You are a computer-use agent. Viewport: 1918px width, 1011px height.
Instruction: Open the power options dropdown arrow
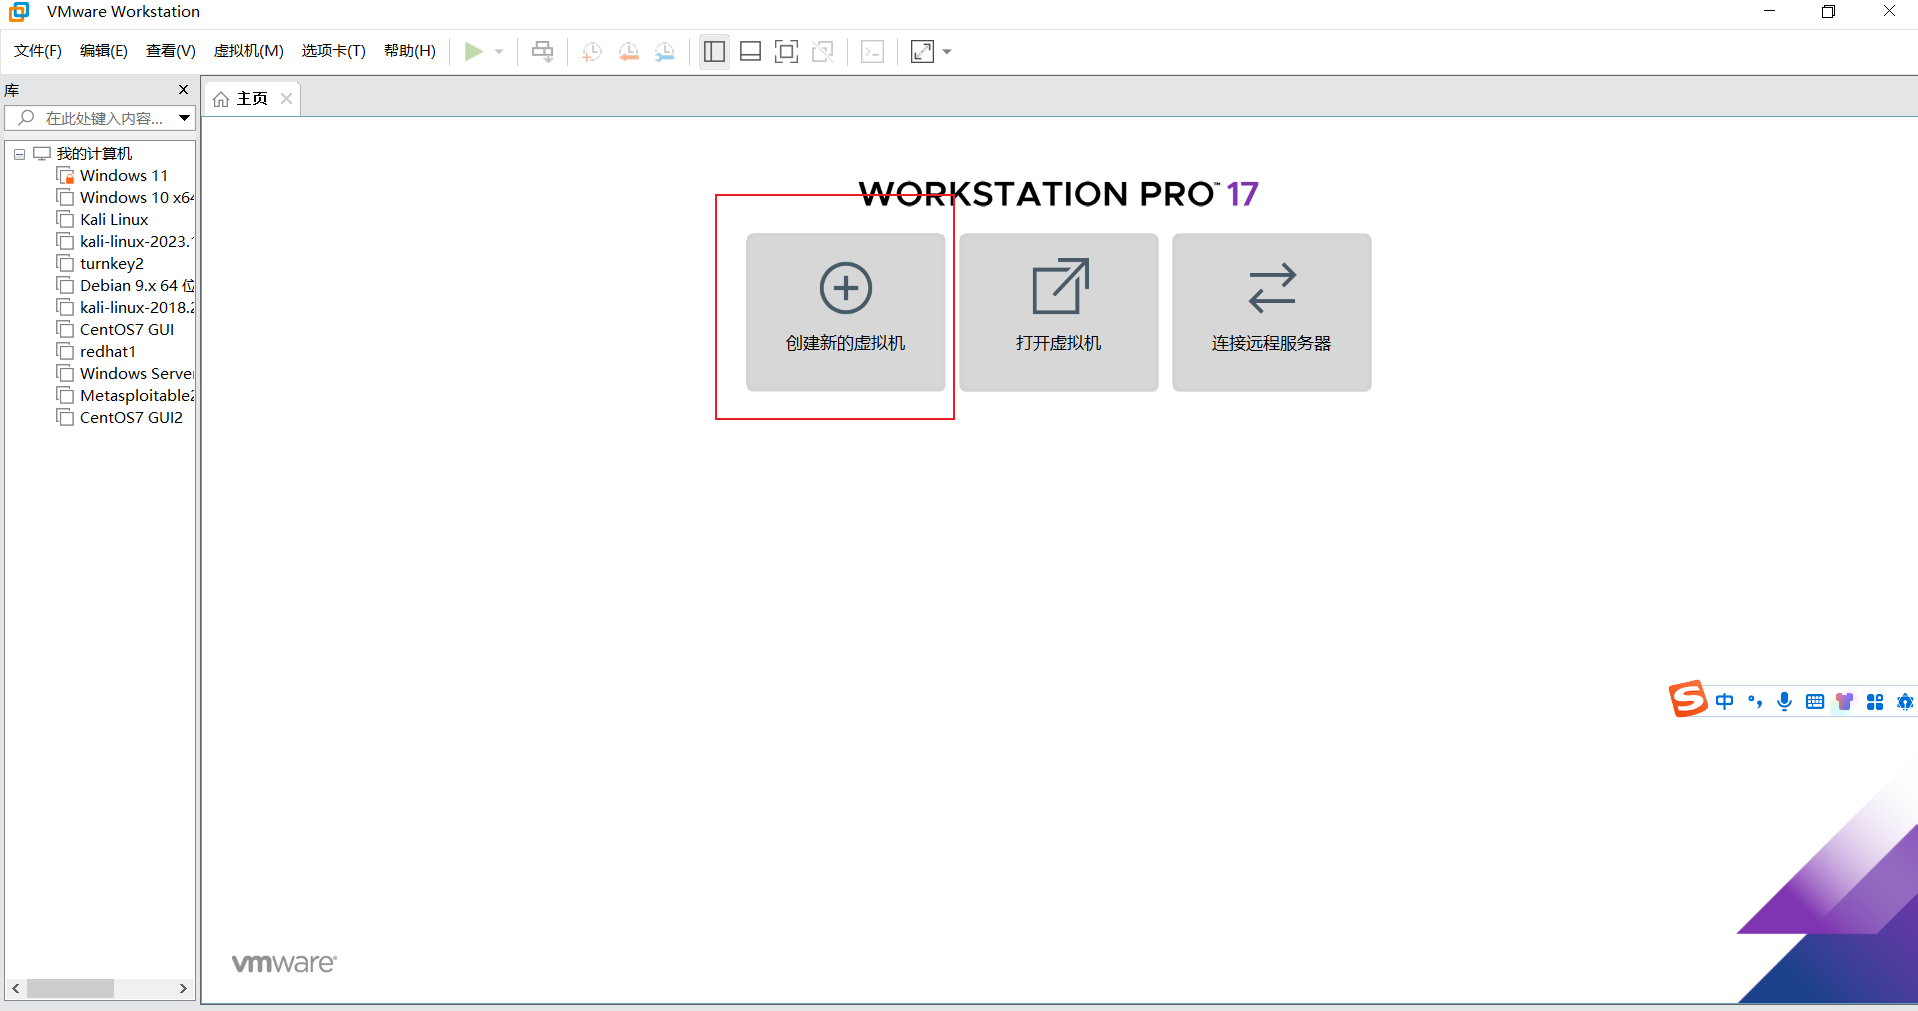click(x=499, y=52)
